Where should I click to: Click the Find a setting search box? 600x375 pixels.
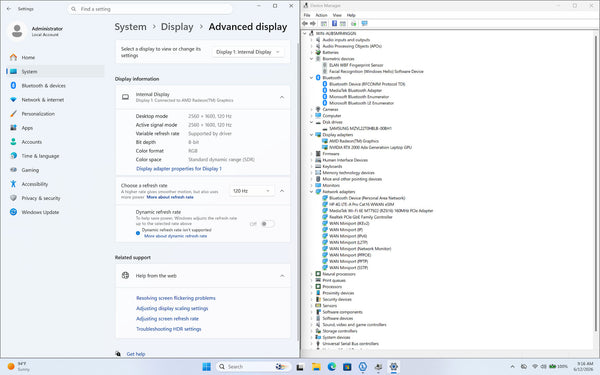point(150,9)
